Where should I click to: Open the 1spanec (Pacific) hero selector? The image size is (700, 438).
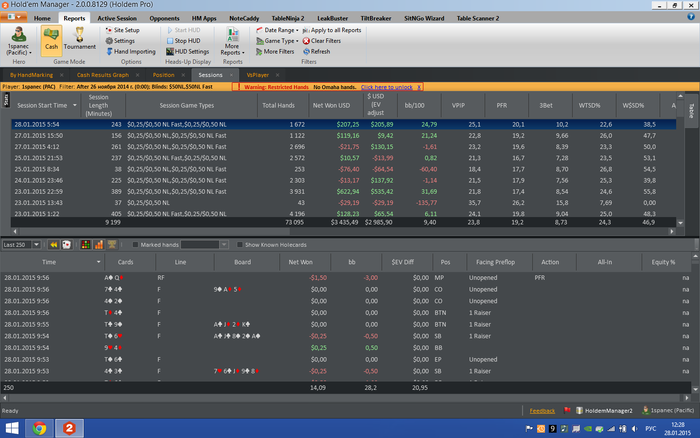[18, 40]
